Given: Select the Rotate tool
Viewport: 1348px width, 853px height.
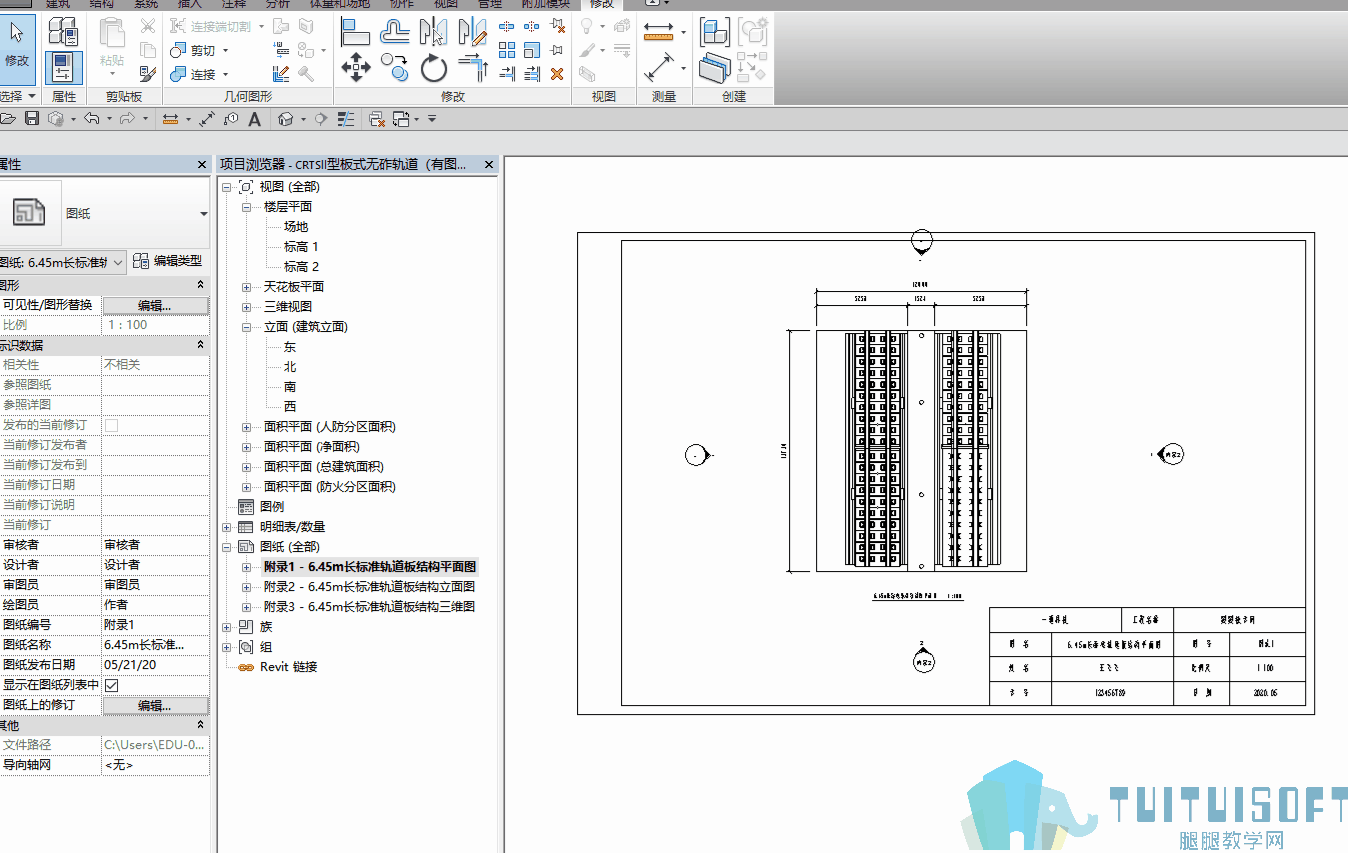Looking at the screenshot, I should (433, 68).
